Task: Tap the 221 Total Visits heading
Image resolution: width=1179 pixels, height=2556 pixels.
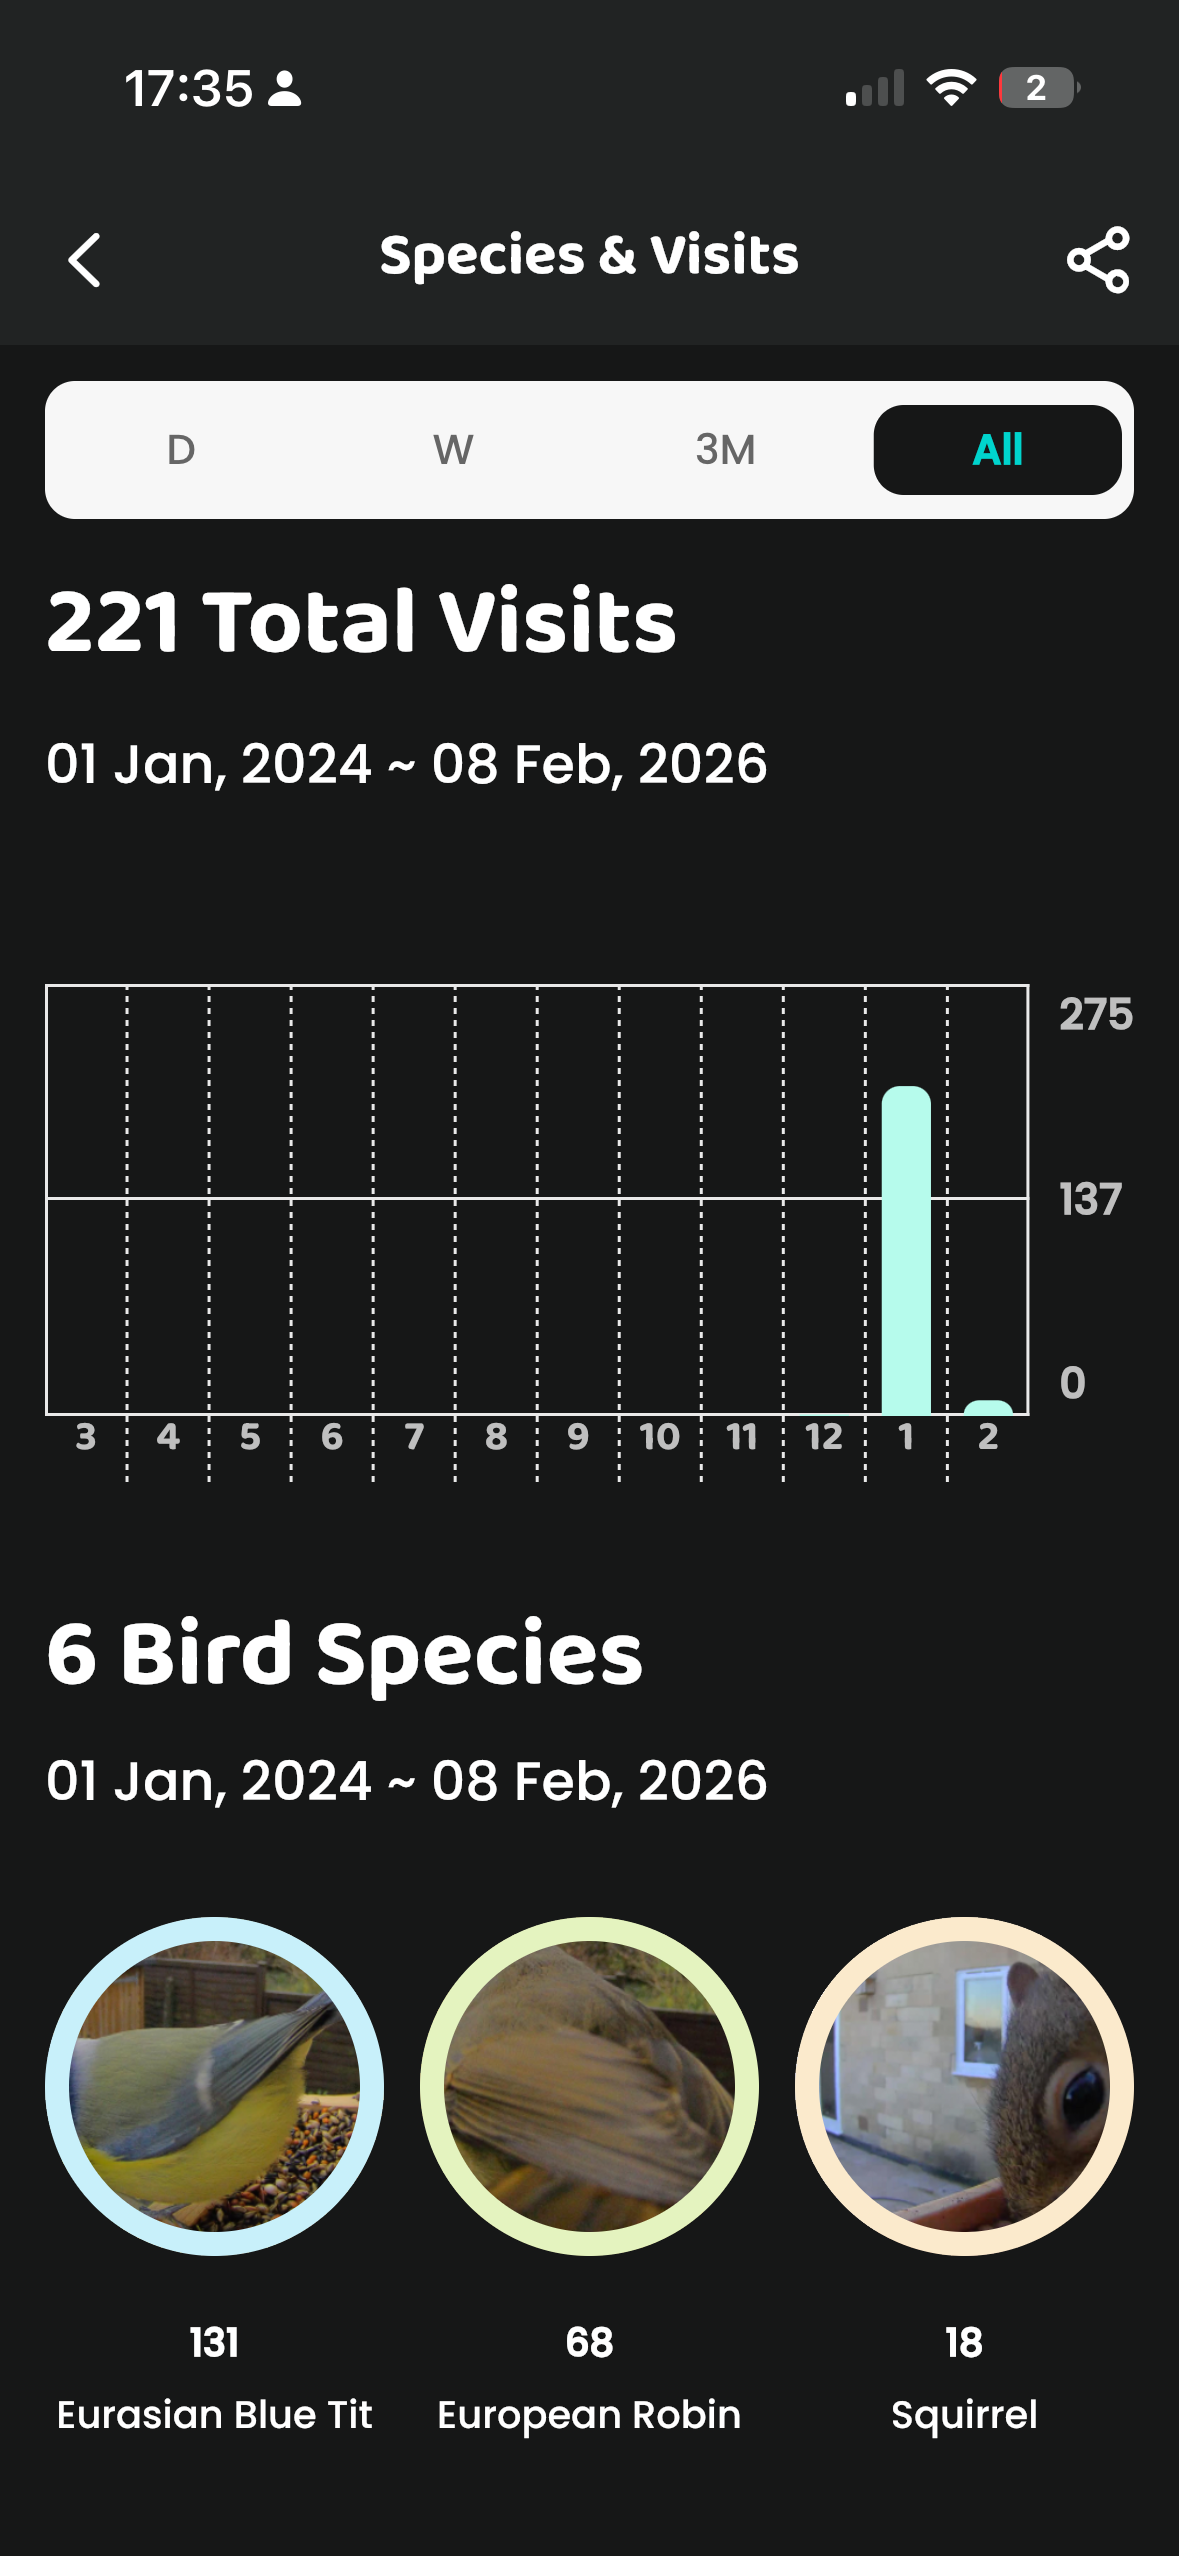Action: 362,620
